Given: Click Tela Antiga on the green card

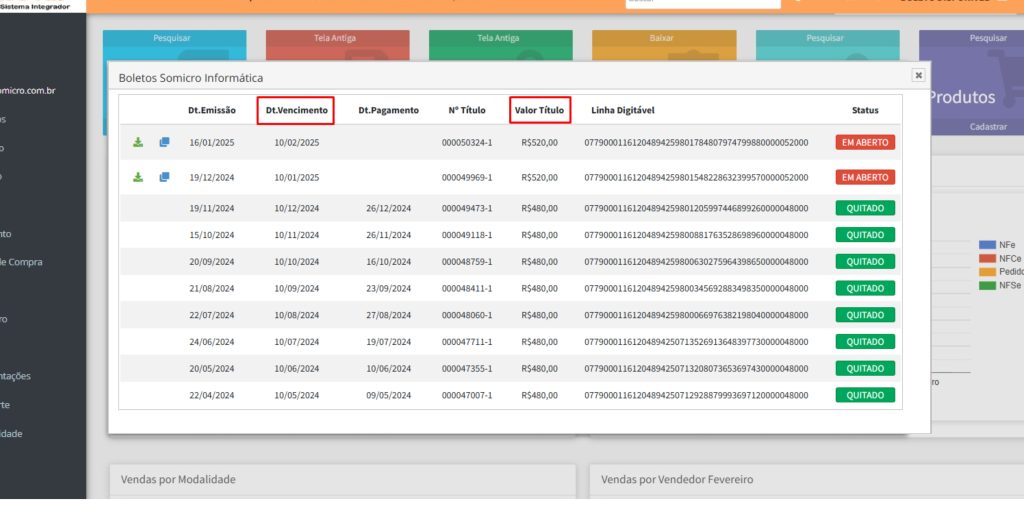Looking at the screenshot, I should click(498, 38).
